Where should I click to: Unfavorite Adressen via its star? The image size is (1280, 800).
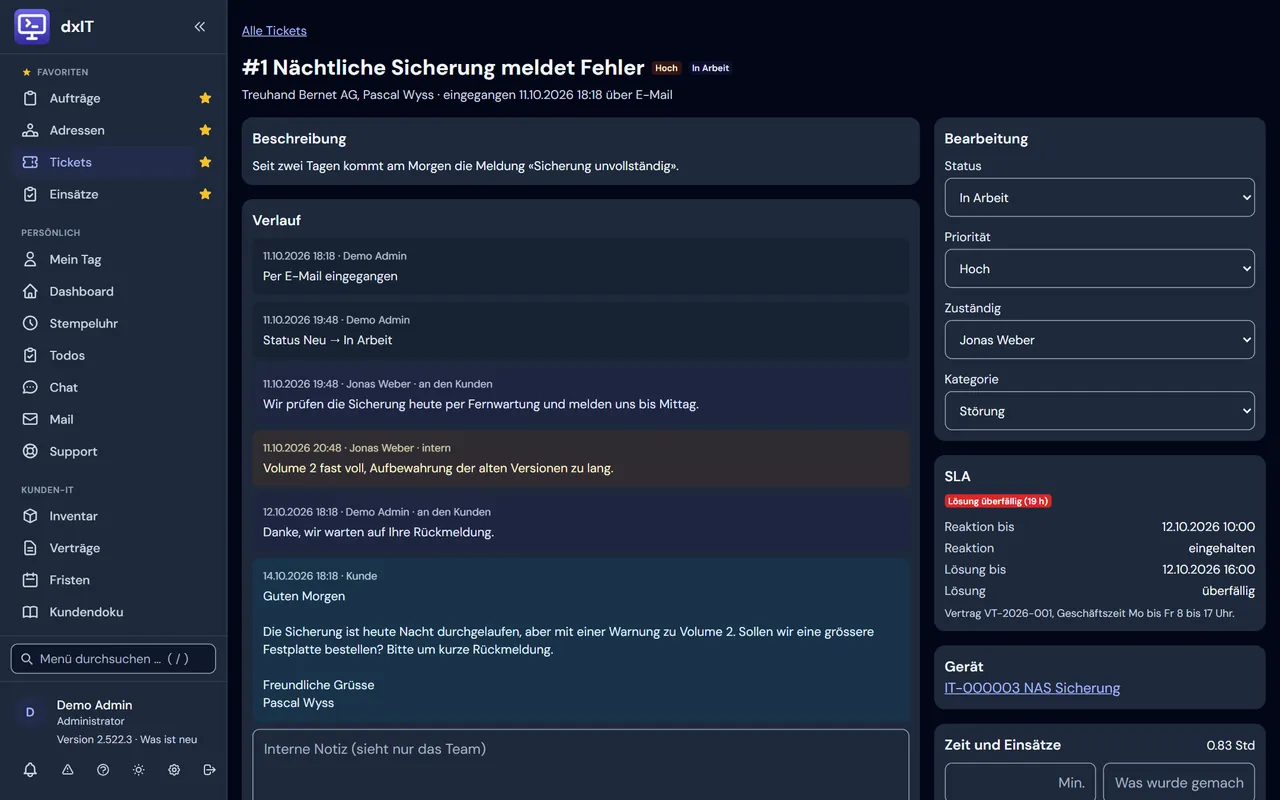click(205, 130)
